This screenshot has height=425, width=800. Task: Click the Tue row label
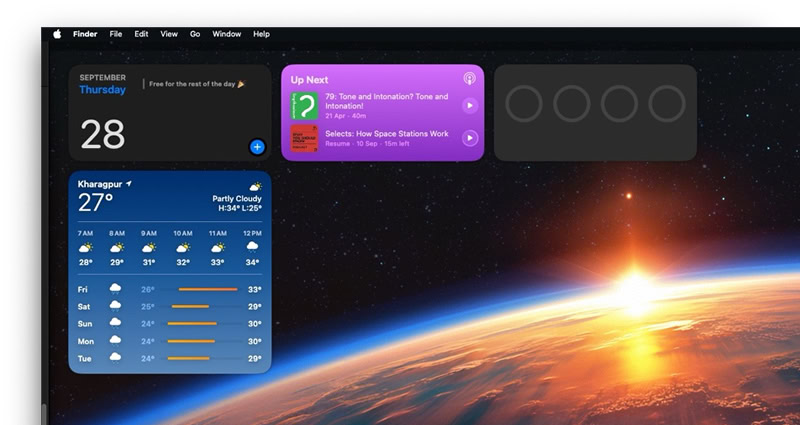(84, 359)
